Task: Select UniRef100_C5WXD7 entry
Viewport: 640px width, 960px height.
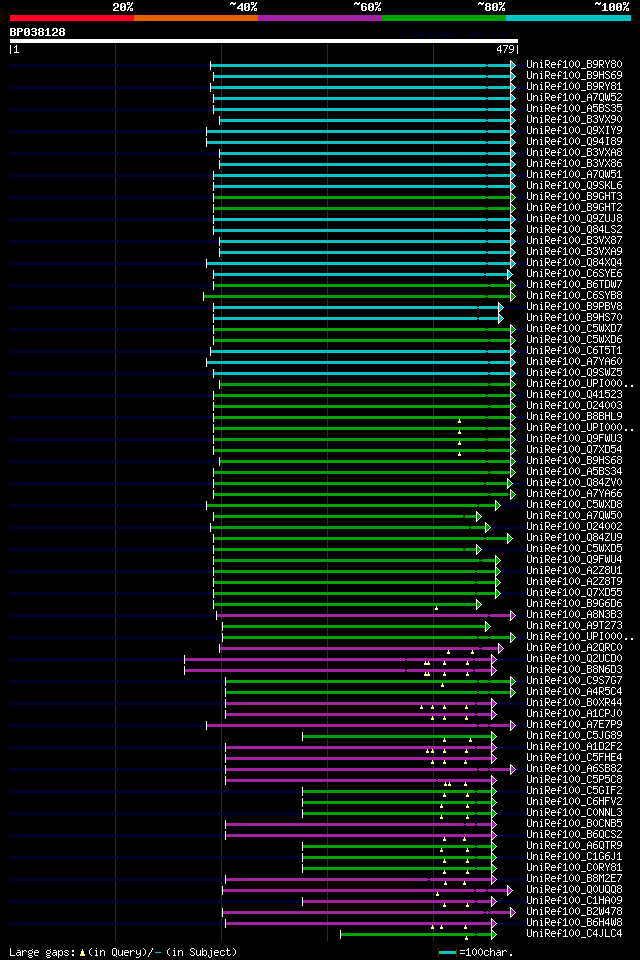Action: 574,329
